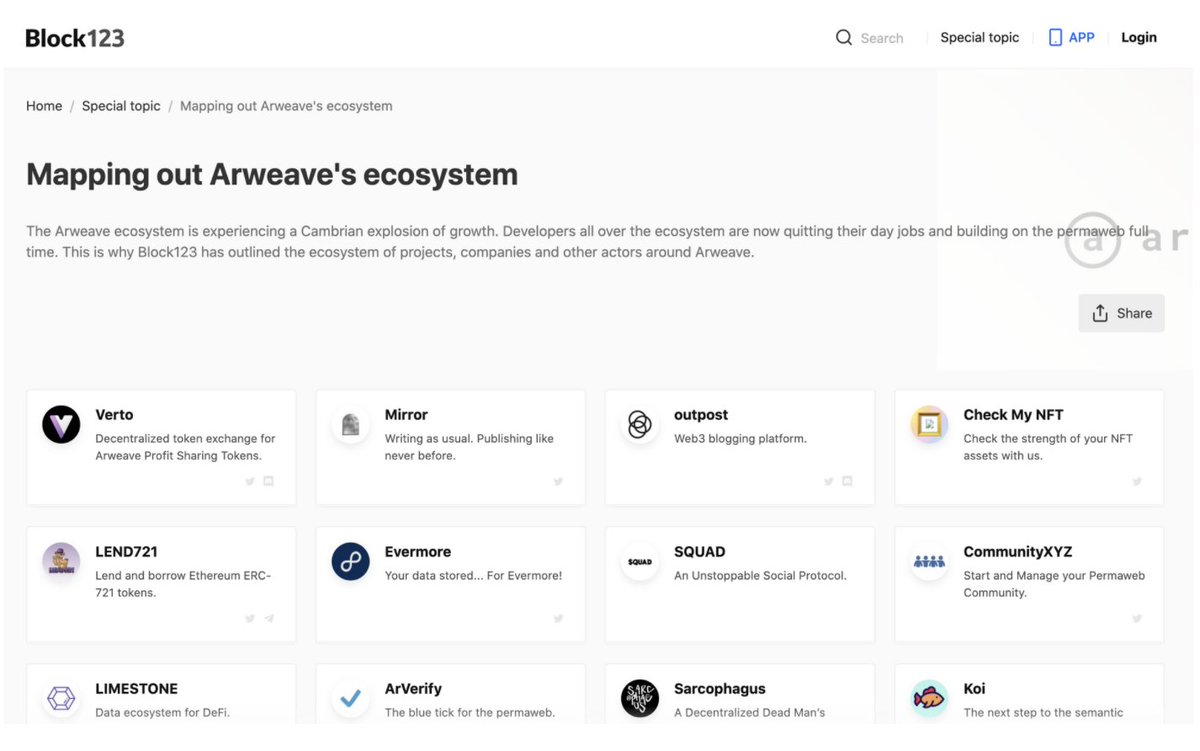Click 'Start and Manage your Permaweb Community' text

click(1054, 584)
